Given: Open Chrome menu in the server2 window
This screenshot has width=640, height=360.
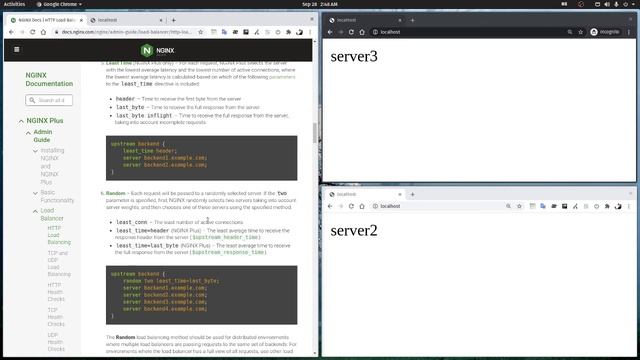Looking at the screenshot, I should pos(629,206).
